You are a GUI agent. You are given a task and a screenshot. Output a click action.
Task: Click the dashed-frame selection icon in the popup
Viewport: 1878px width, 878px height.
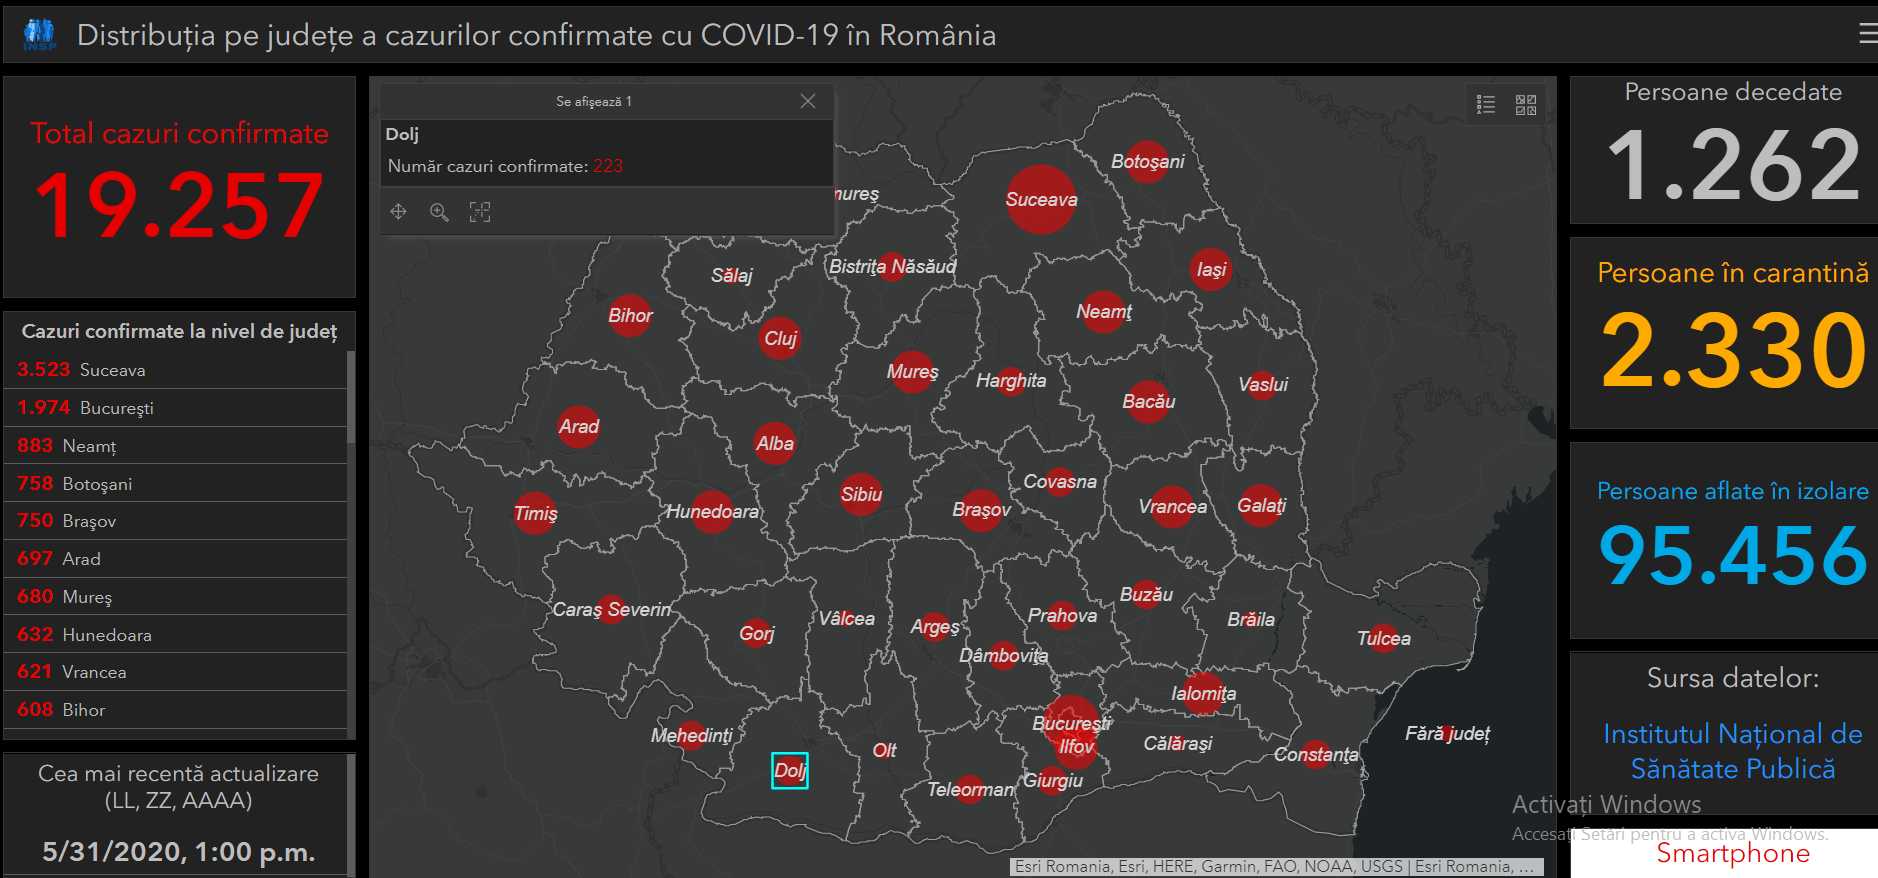(x=480, y=211)
